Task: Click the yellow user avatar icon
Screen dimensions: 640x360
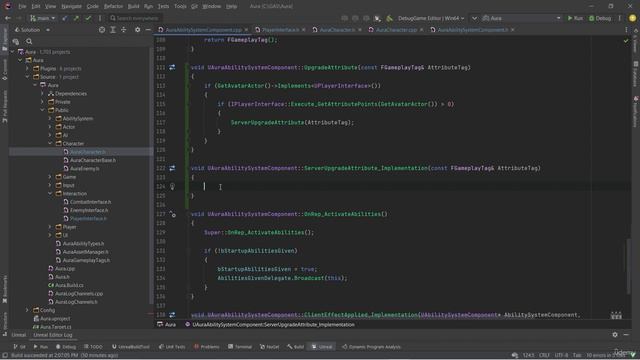Action: click(632, 18)
